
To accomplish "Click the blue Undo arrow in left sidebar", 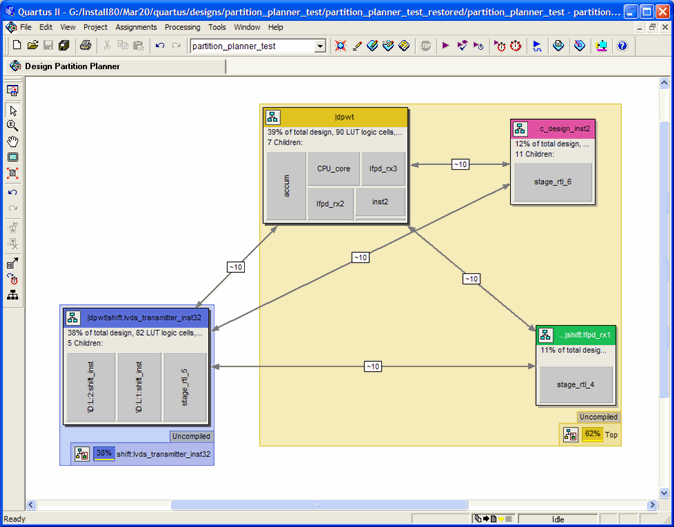I will 12,192.
